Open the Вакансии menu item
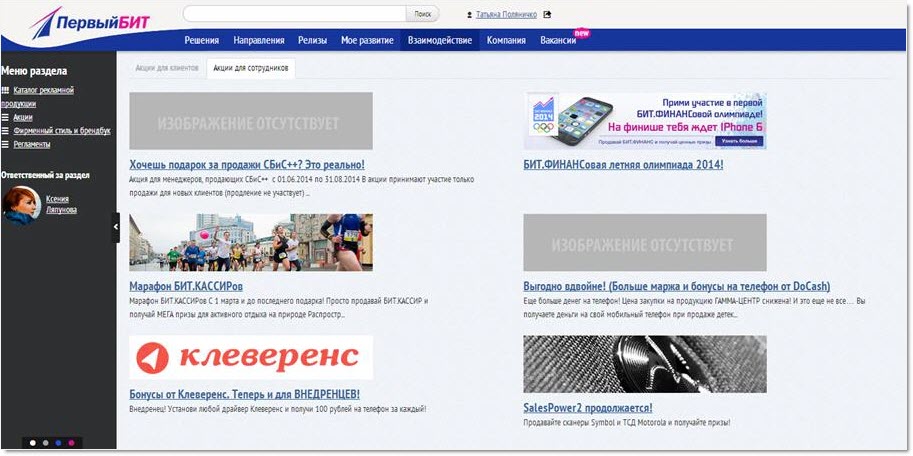 558,41
